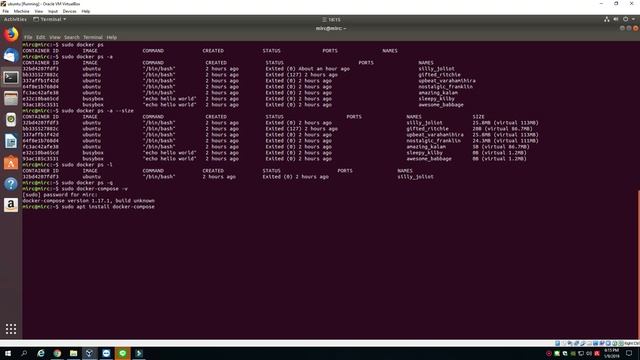Click Activities in the Ubuntu top bar
This screenshot has height=360, width=640.
click(x=15, y=19)
